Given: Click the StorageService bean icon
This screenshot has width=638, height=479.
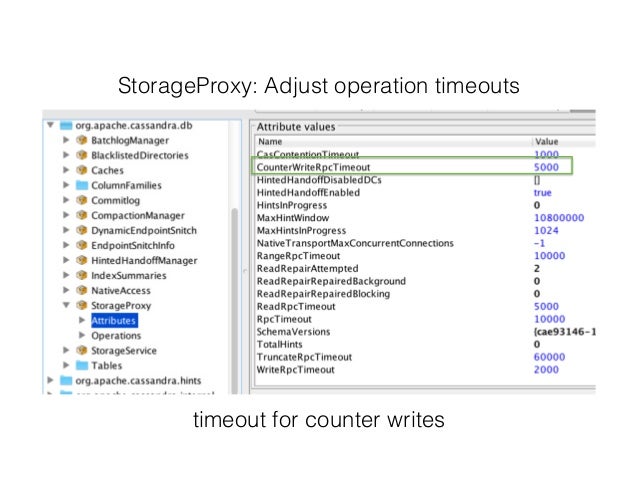Looking at the screenshot, I should pyautogui.click(x=82, y=350).
